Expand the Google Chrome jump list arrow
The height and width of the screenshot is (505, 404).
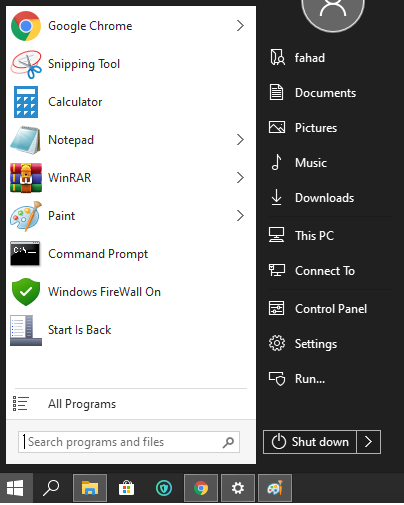coord(240,26)
